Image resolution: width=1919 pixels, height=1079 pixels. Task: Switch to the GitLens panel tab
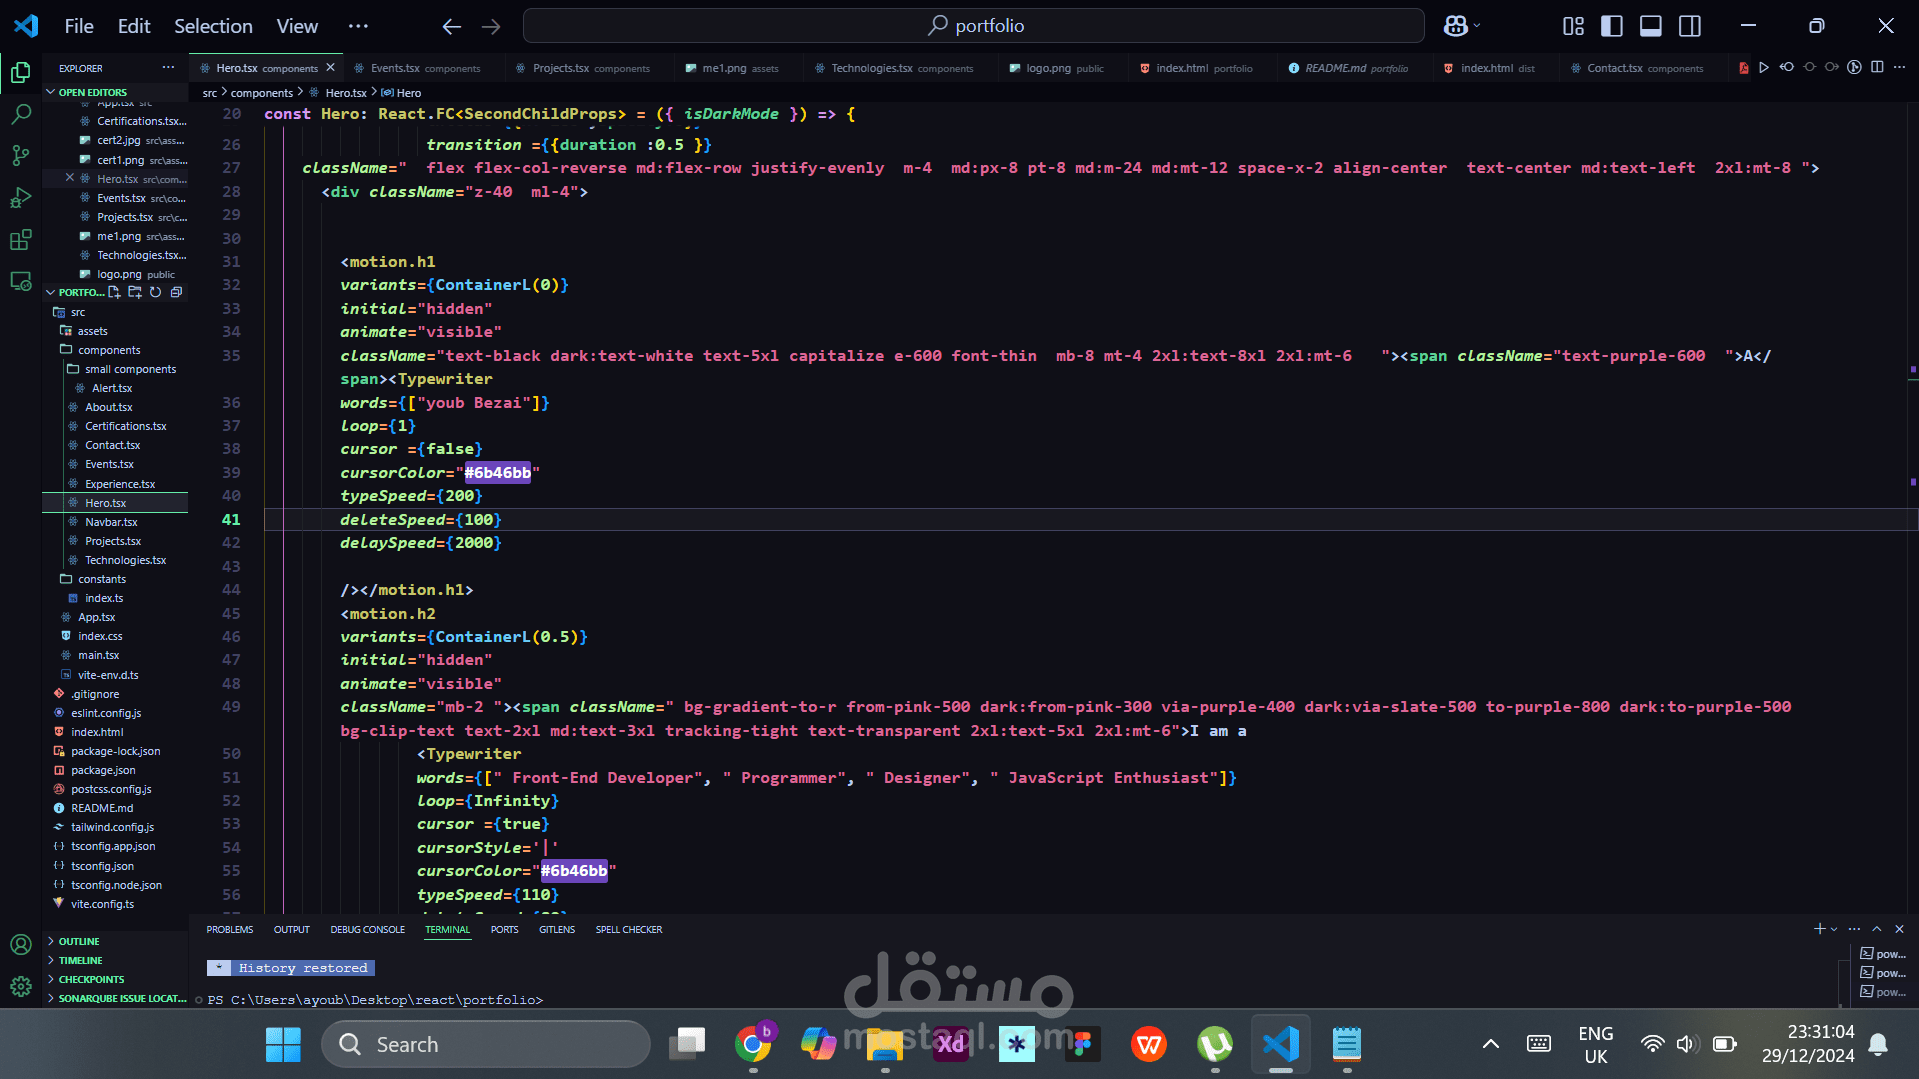[557, 930]
